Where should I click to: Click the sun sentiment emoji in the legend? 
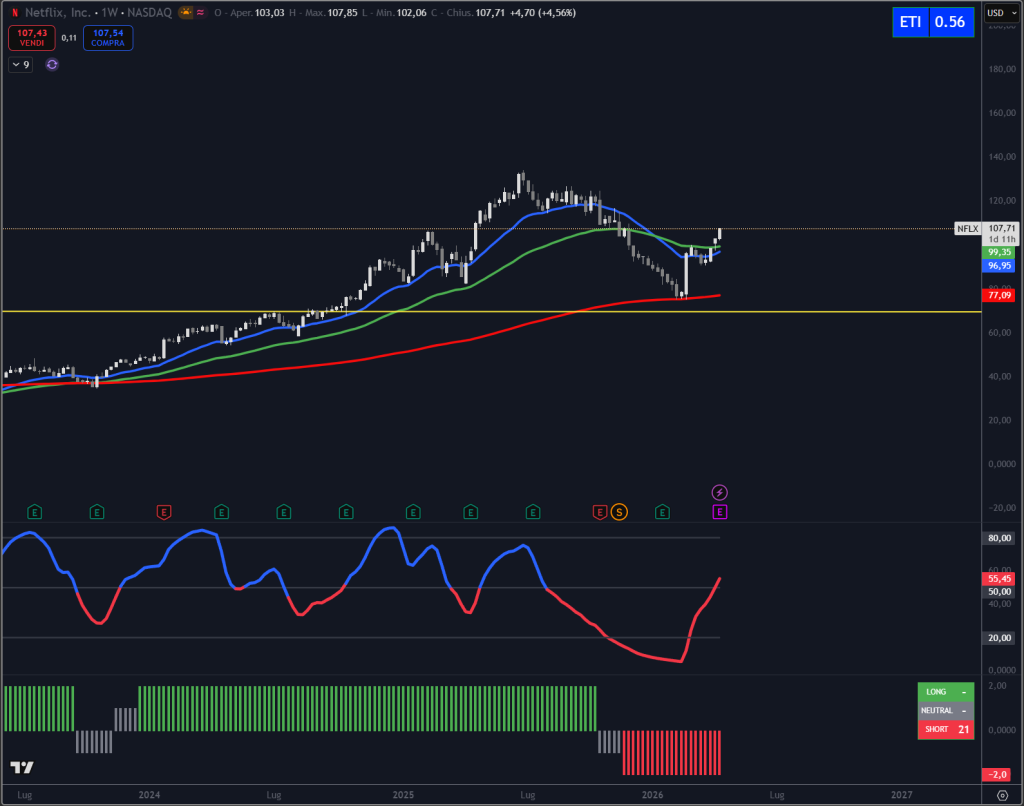(185, 13)
